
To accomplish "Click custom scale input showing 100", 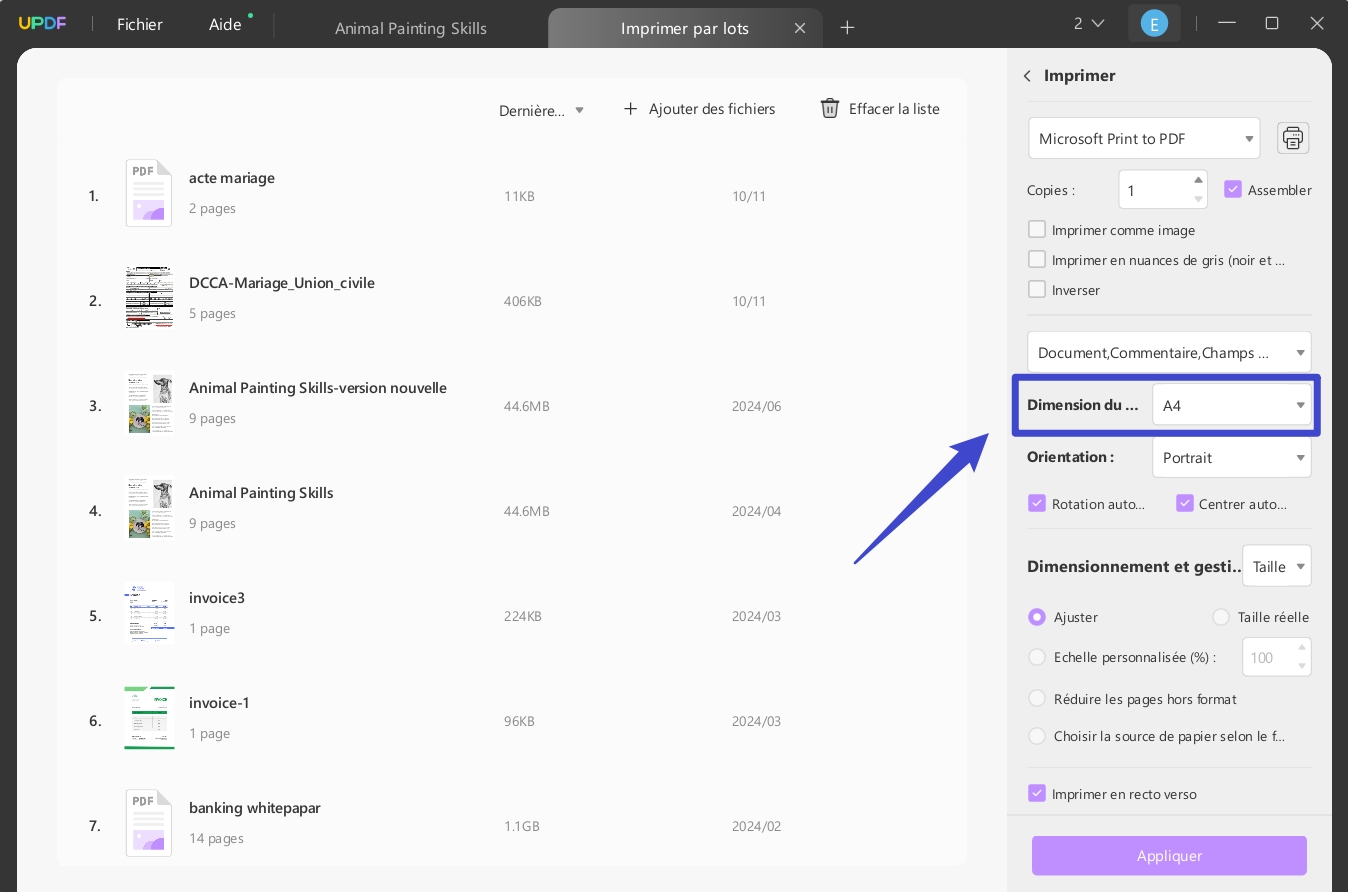I will pyautogui.click(x=1268, y=657).
